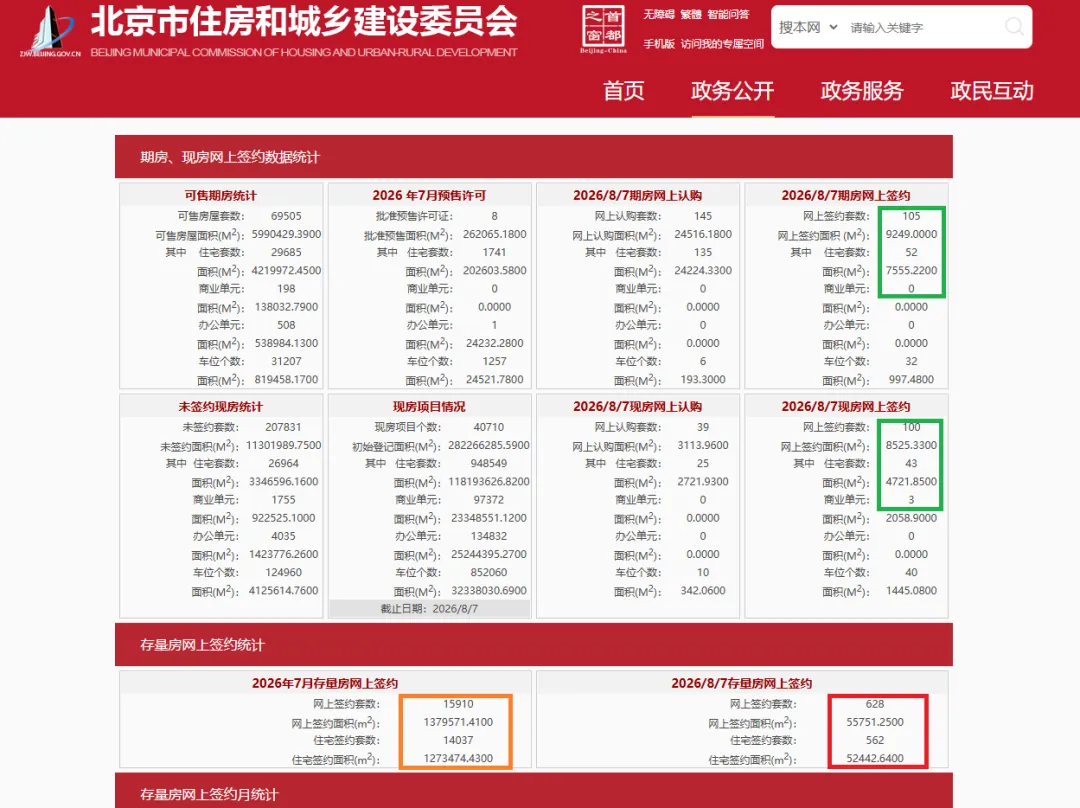
Task: Click the value 5990429.3900 available area
Action: click(x=286, y=234)
